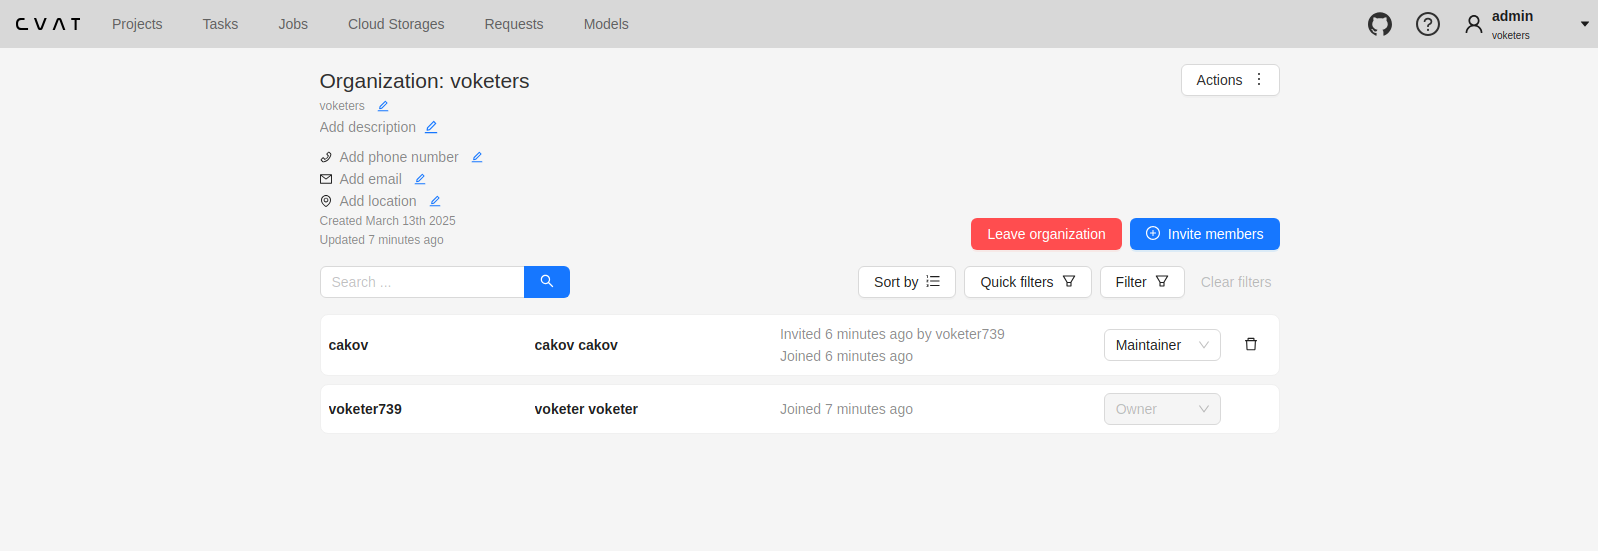Expand the Maintainer role dropdown for cakov

point(1161,345)
